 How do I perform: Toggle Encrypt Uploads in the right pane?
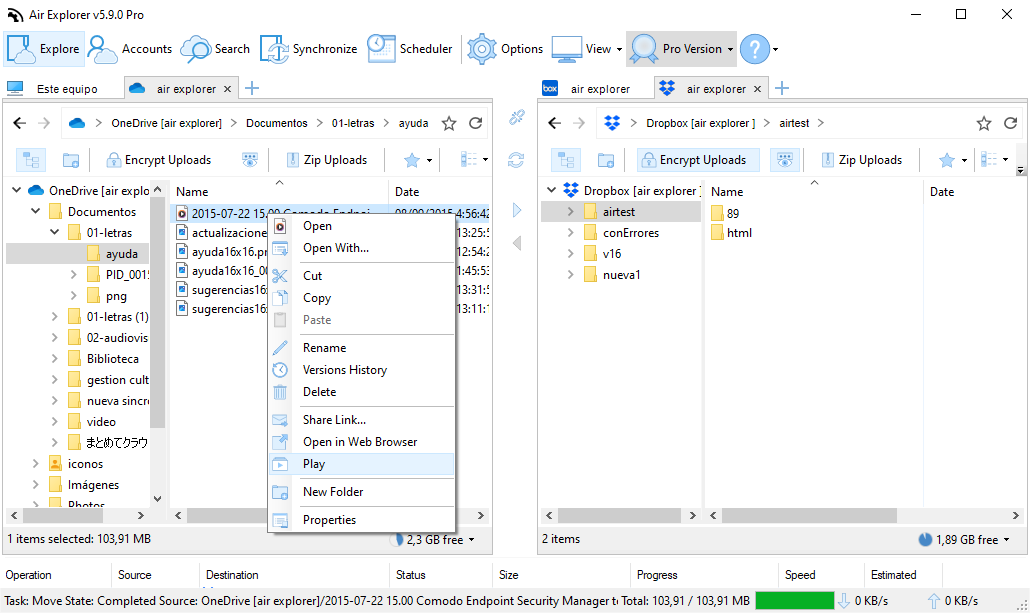click(697, 159)
